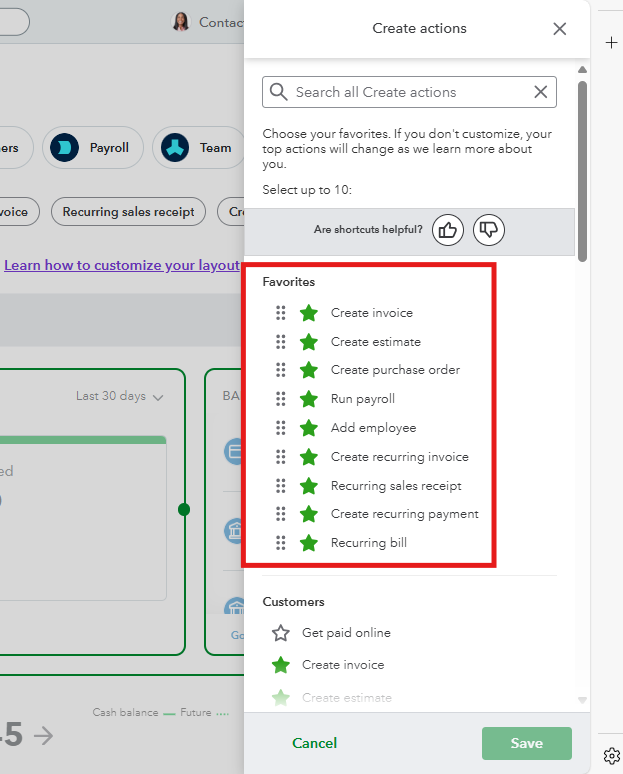Grab the drag handle for Add employee
Viewport: 623px width, 774px height.
pyautogui.click(x=280, y=427)
